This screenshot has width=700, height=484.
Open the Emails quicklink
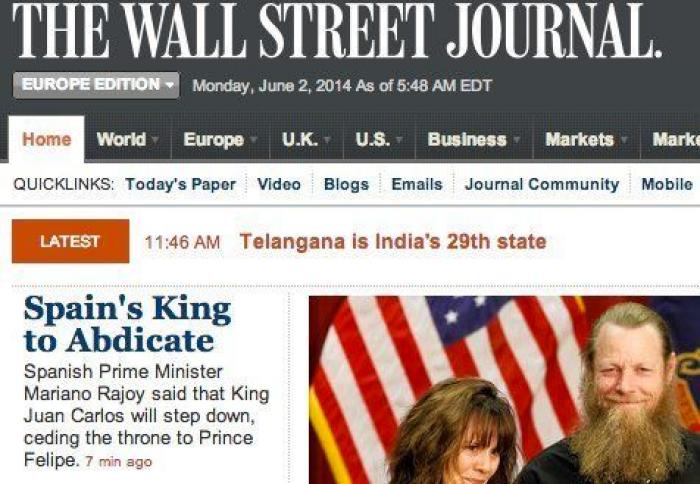pos(417,184)
